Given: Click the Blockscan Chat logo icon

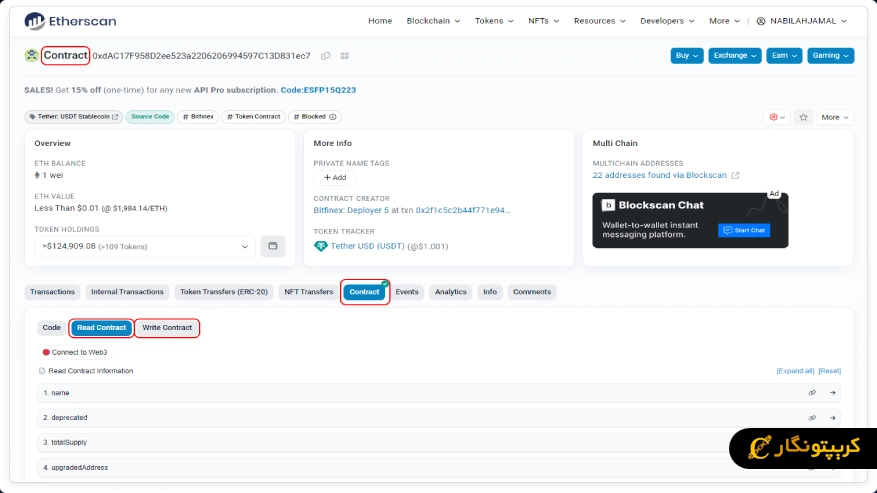Looking at the screenshot, I should pyautogui.click(x=608, y=205).
